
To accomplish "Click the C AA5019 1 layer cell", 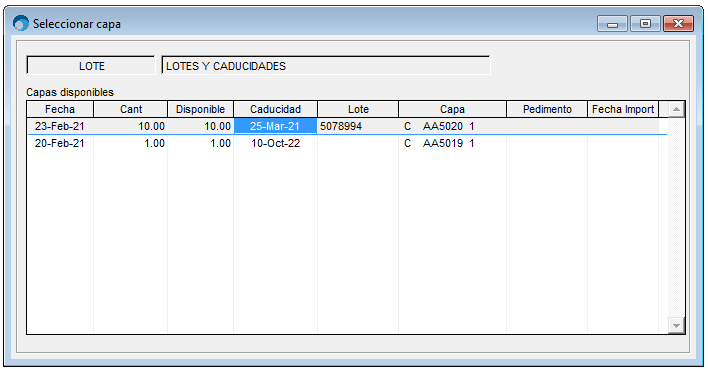I will tap(452, 143).
